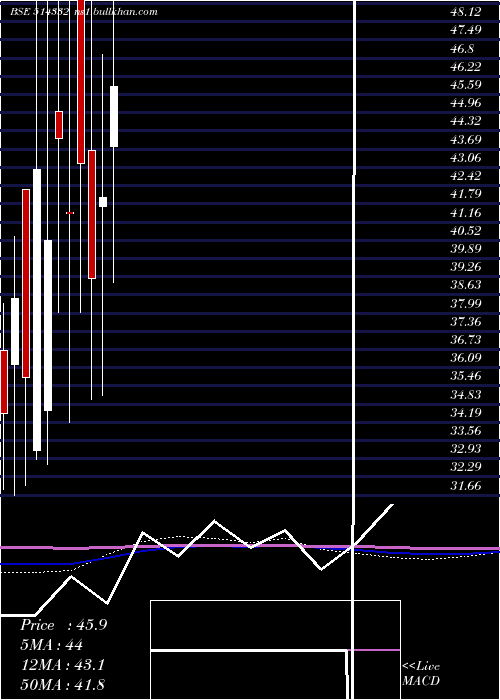Click the 43.69 price axis label

click(466, 139)
